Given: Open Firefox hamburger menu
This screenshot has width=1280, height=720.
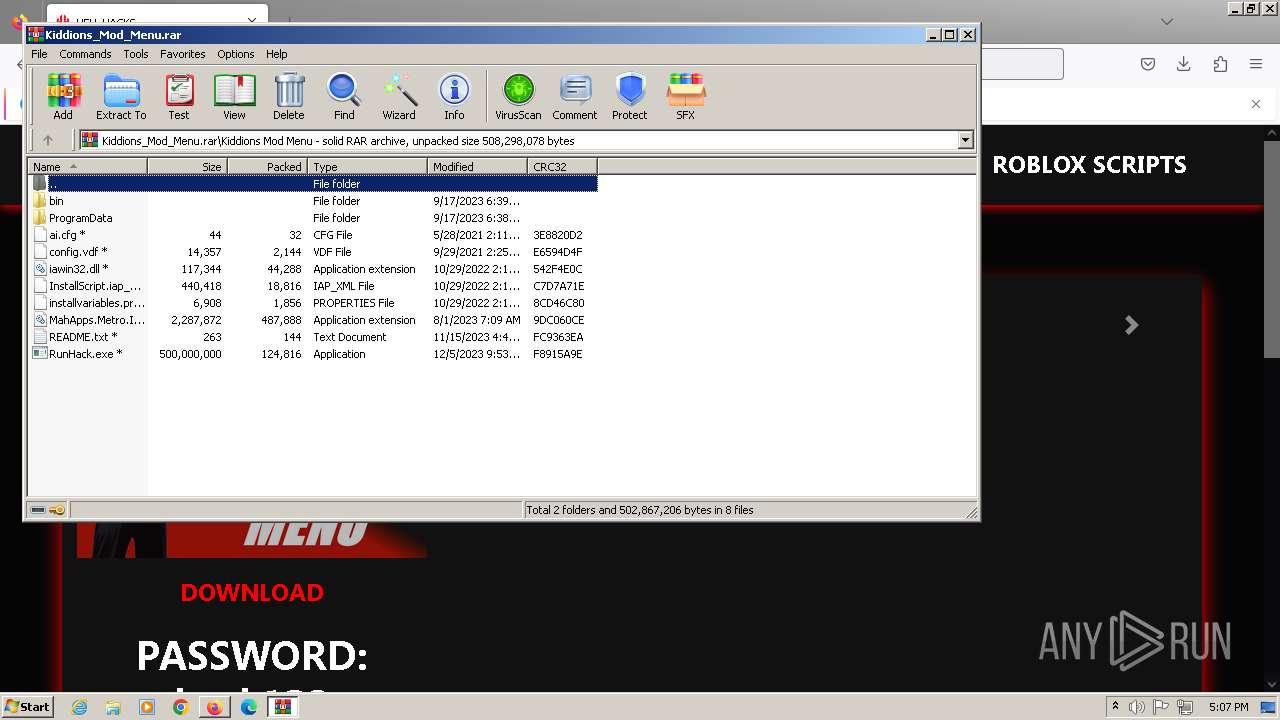Looking at the screenshot, I should coord(1255,64).
